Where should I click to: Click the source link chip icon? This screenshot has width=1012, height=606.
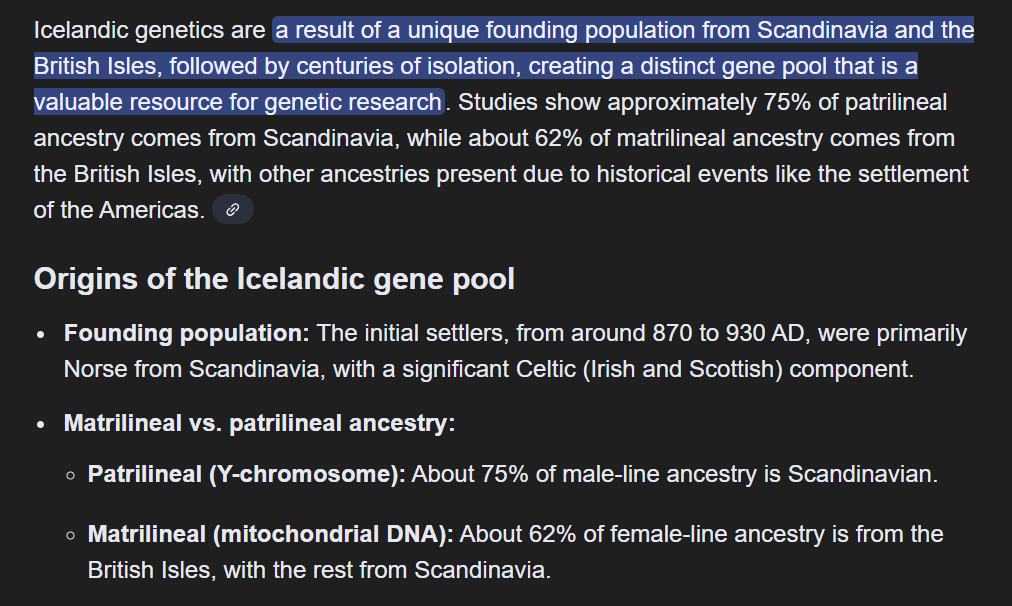(233, 210)
